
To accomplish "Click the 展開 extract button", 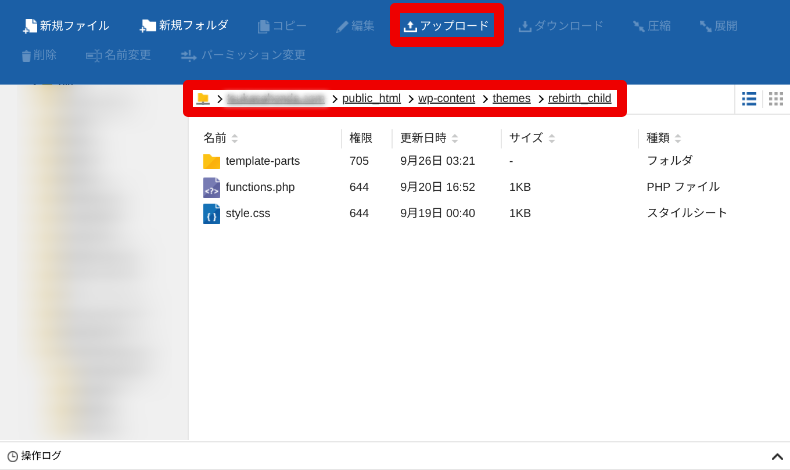I will coord(718,26).
